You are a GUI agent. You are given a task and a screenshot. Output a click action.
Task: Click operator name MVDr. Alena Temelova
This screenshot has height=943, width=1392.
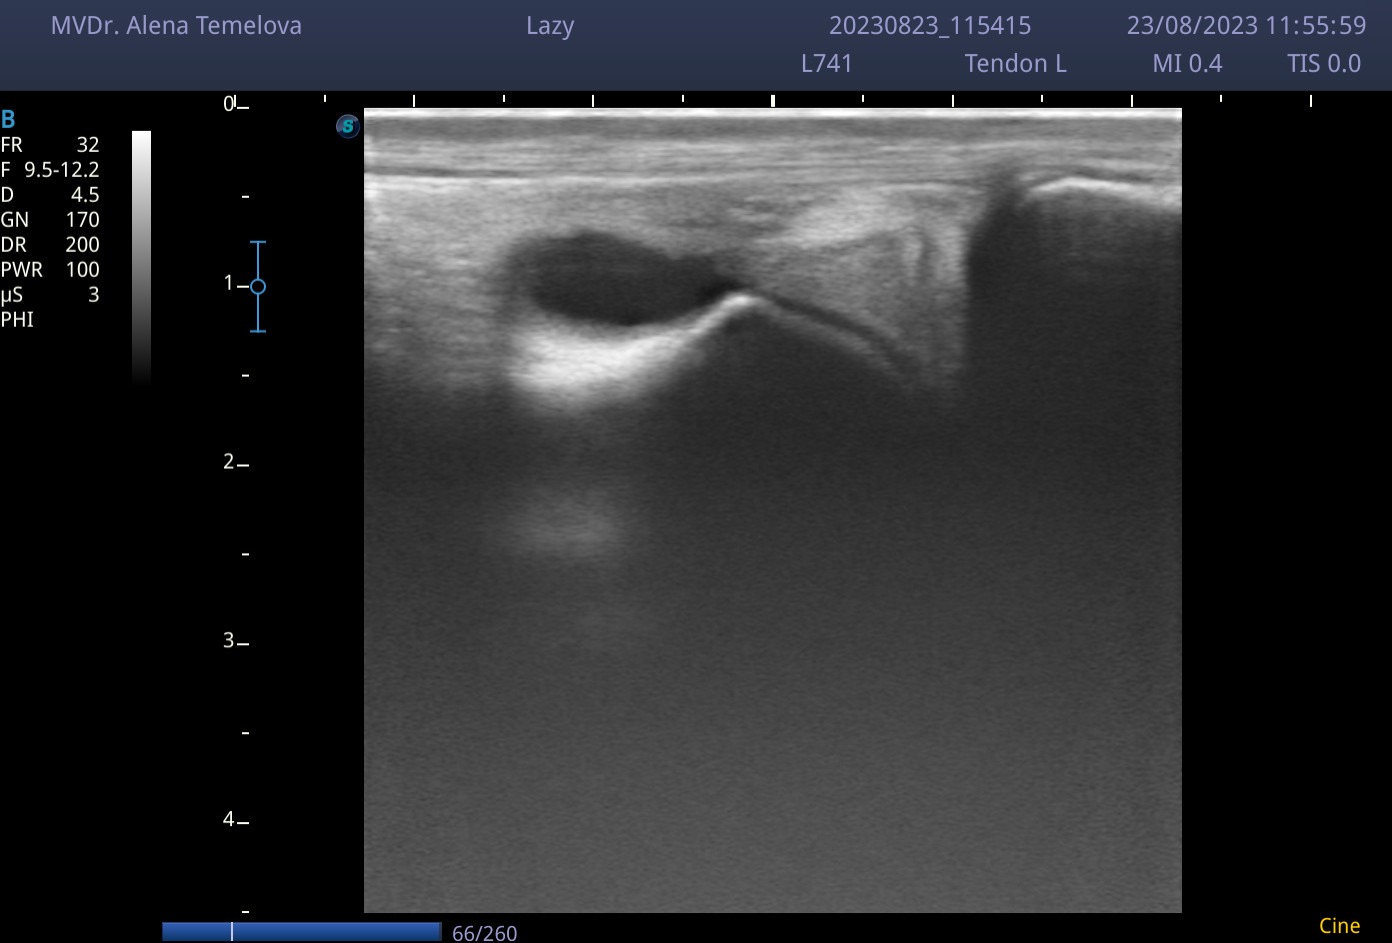click(x=176, y=26)
